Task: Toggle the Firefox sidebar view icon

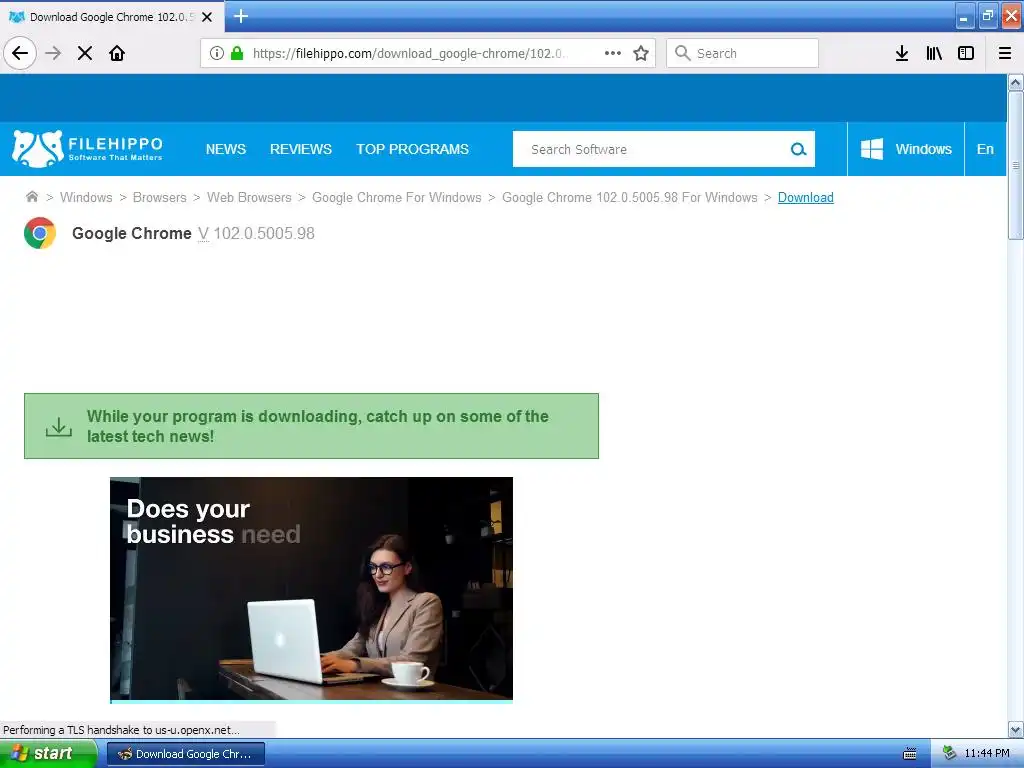Action: coord(966,53)
